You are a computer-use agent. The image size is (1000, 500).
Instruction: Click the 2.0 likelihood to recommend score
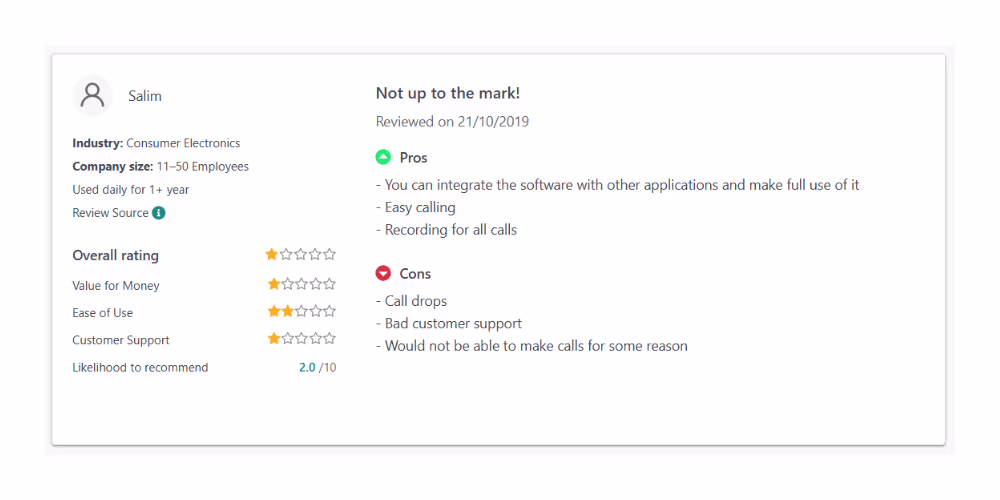click(307, 367)
